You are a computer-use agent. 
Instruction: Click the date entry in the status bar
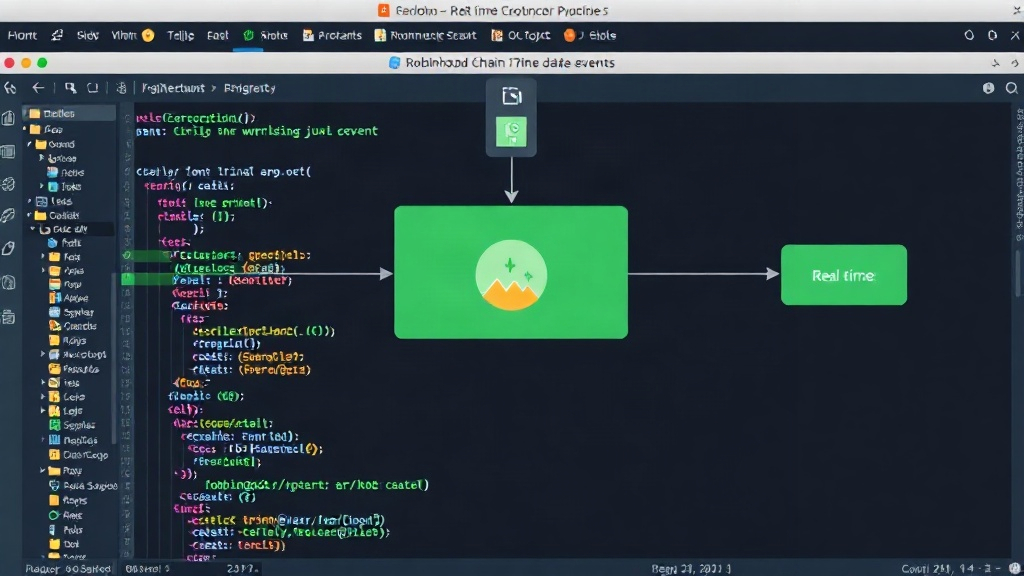(691, 569)
